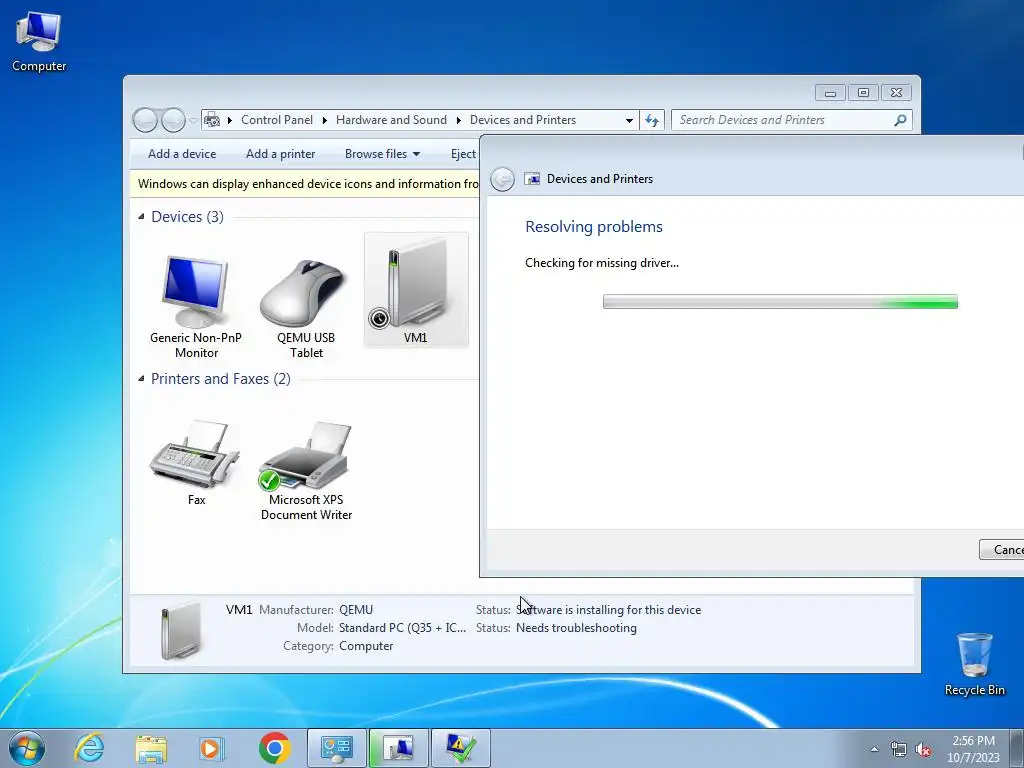
Task: Select the QEMU USB Tablet device
Action: pyautogui.click(x=306, y=308)
